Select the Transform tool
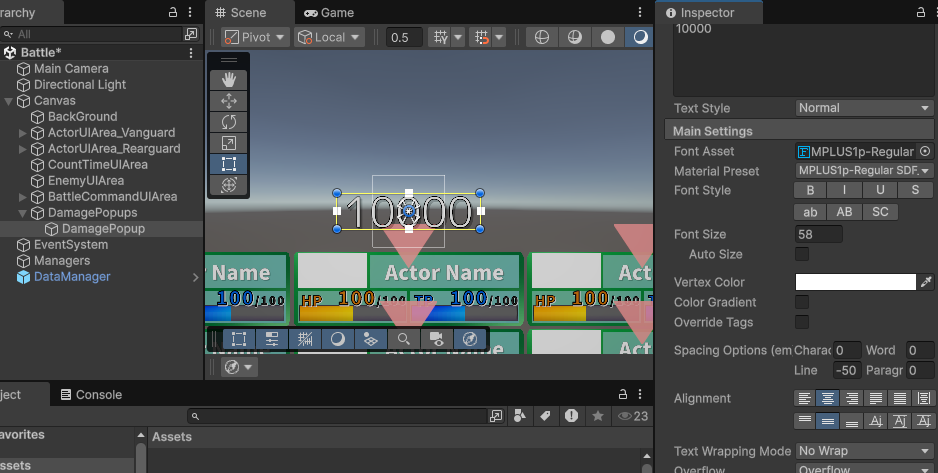The image size is (938, 473). coord(228,185)
